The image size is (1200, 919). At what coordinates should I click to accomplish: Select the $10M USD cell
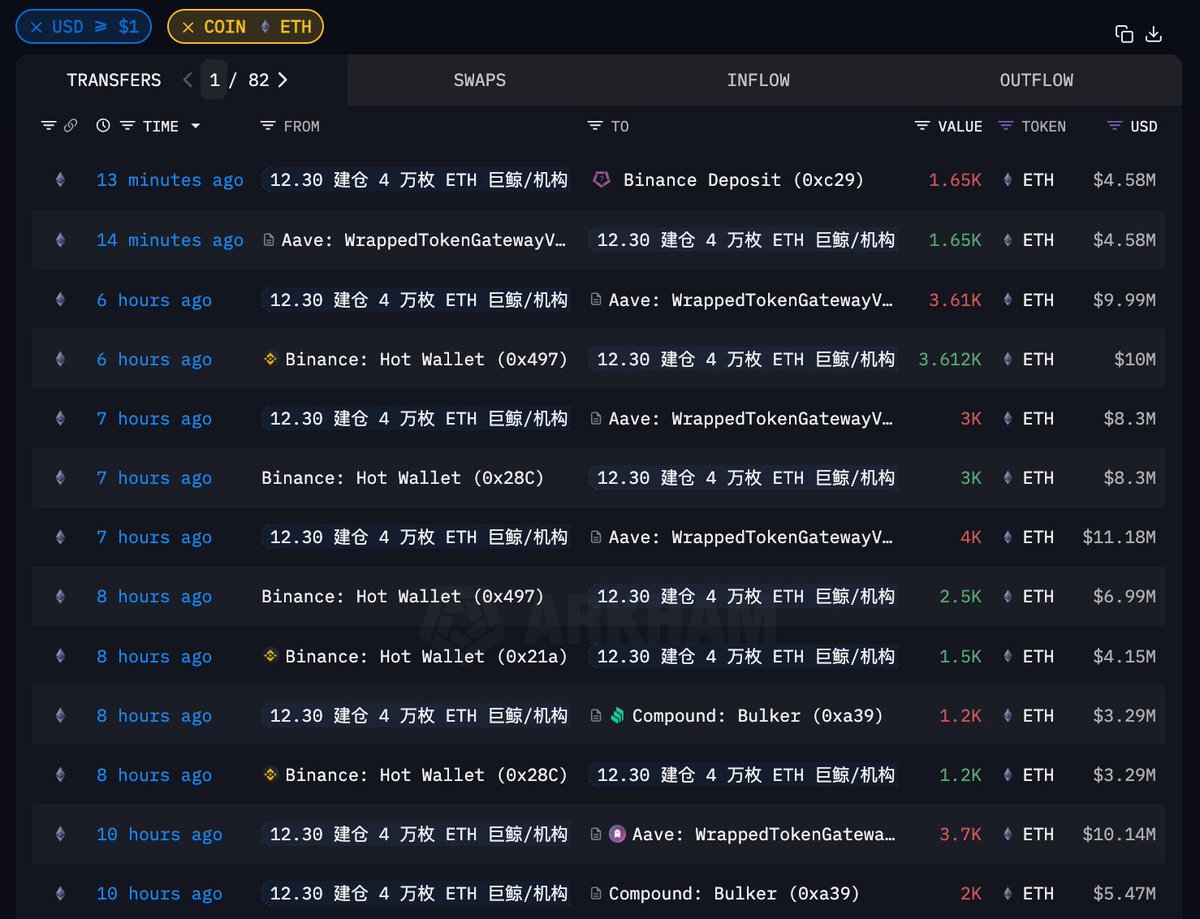[x=1134, y=359]
